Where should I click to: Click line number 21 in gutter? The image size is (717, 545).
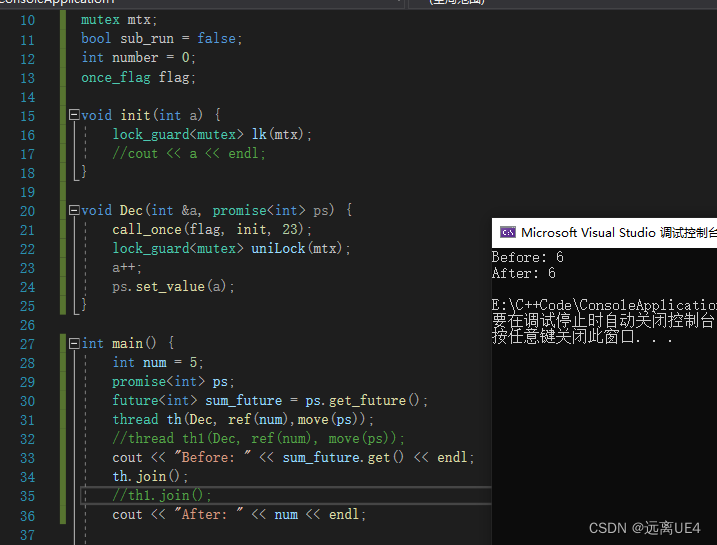[27, 230]
